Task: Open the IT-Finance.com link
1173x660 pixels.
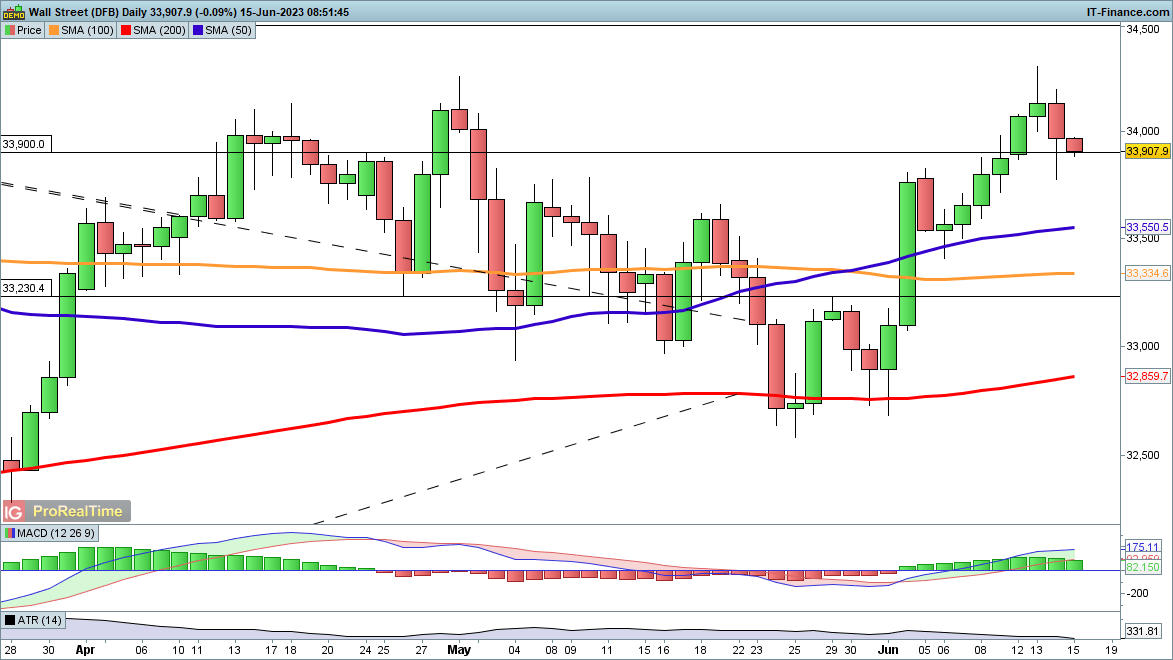Action: pos(1127,12)
